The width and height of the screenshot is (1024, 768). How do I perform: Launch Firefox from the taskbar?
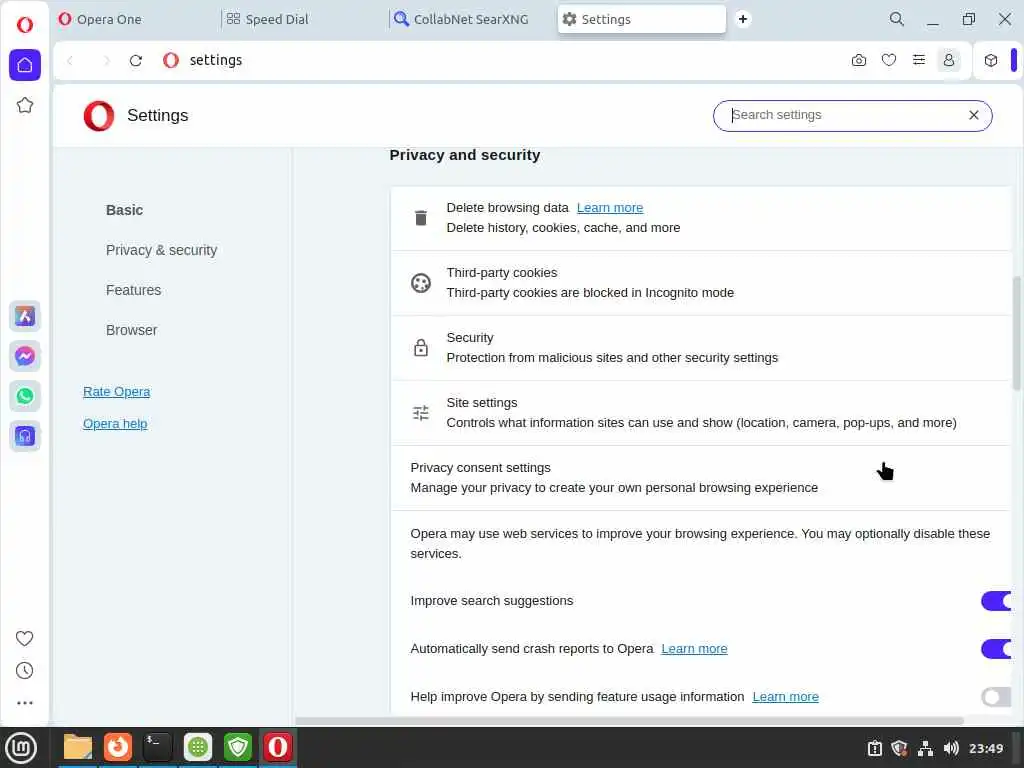point(118,747)
